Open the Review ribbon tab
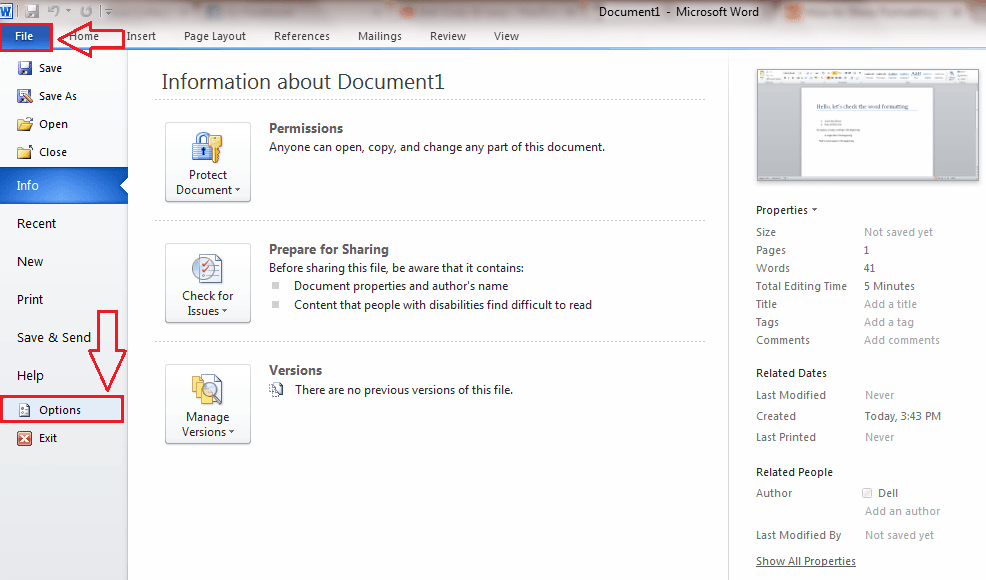The height and width of the screenshot is (580, 986). click(x=448, y=36)
